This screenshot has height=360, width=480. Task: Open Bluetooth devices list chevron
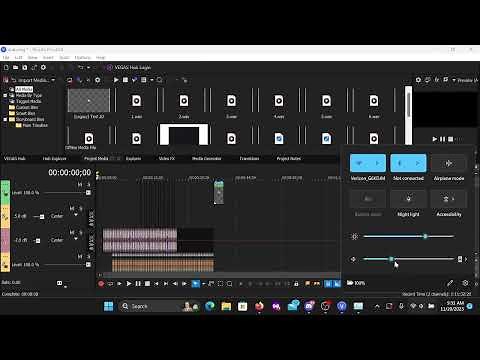[418, 163]
